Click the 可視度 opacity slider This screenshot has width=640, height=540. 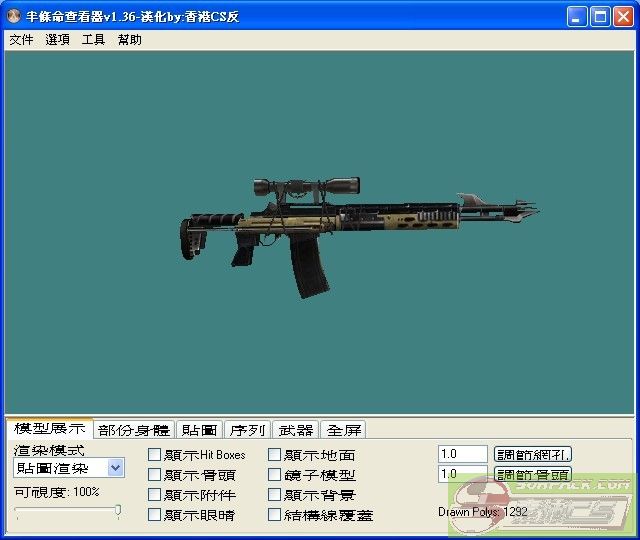coord(68,511)
